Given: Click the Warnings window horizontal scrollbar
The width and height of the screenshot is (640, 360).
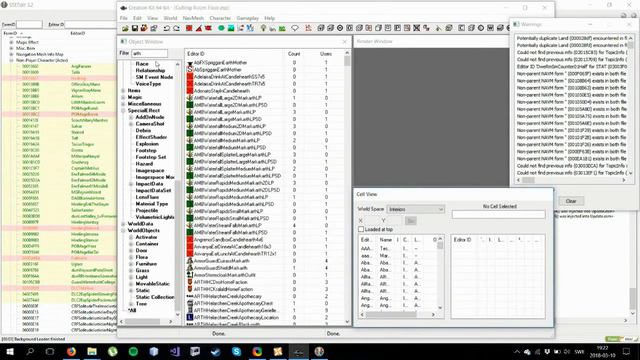Looking at the screenshot, I should [x=571, y=180].
